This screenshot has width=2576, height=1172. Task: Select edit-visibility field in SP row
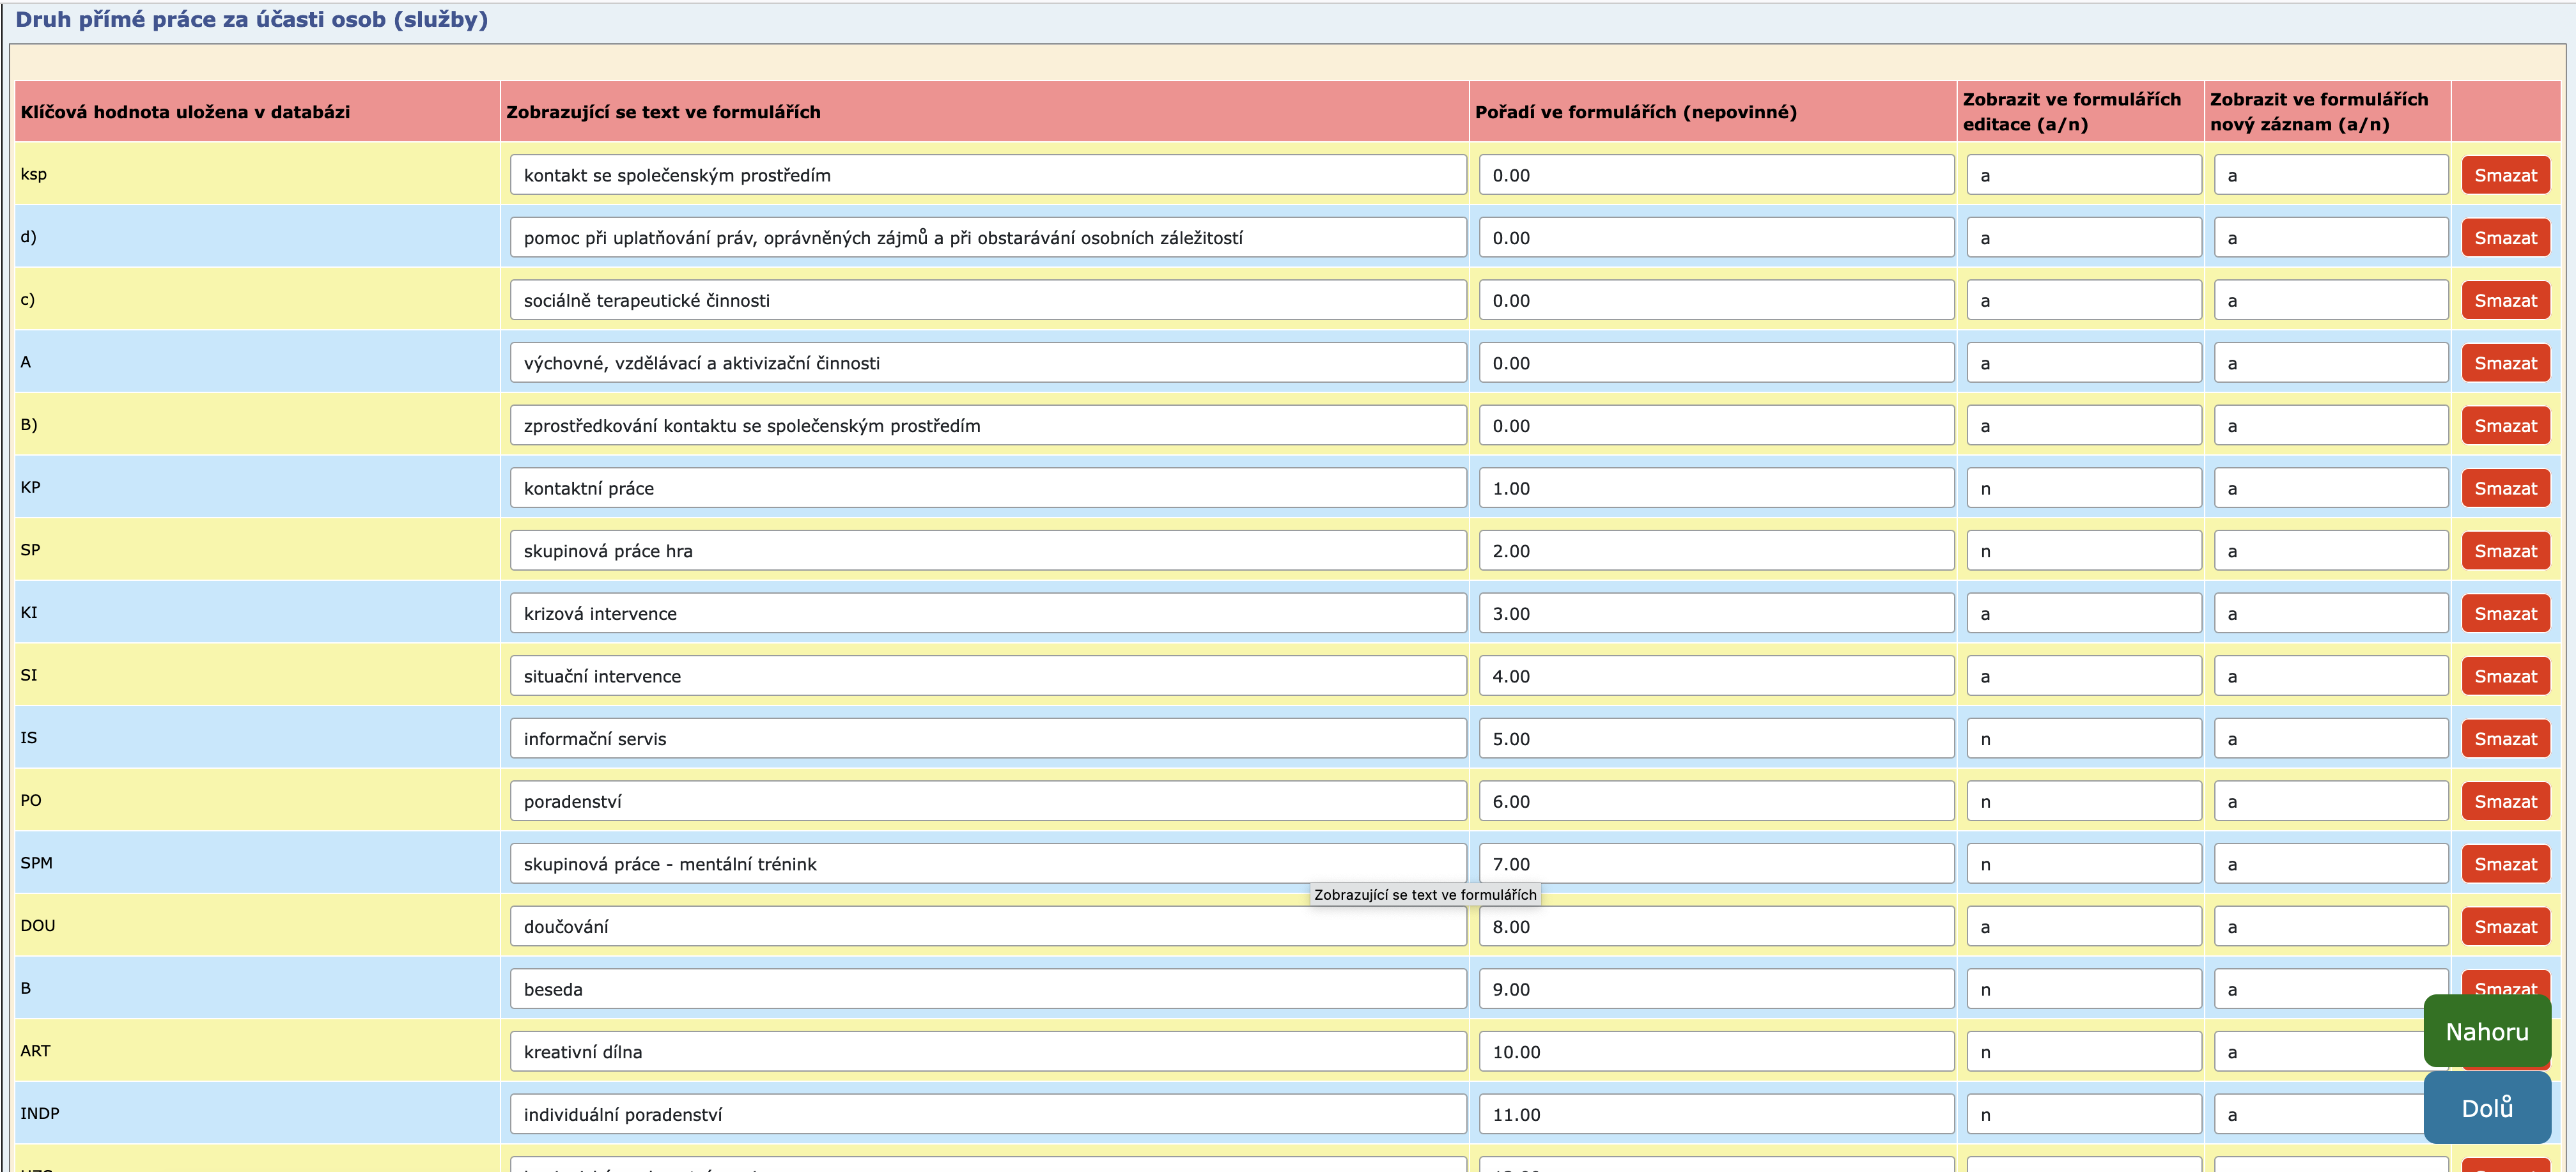click(2083, 551)
